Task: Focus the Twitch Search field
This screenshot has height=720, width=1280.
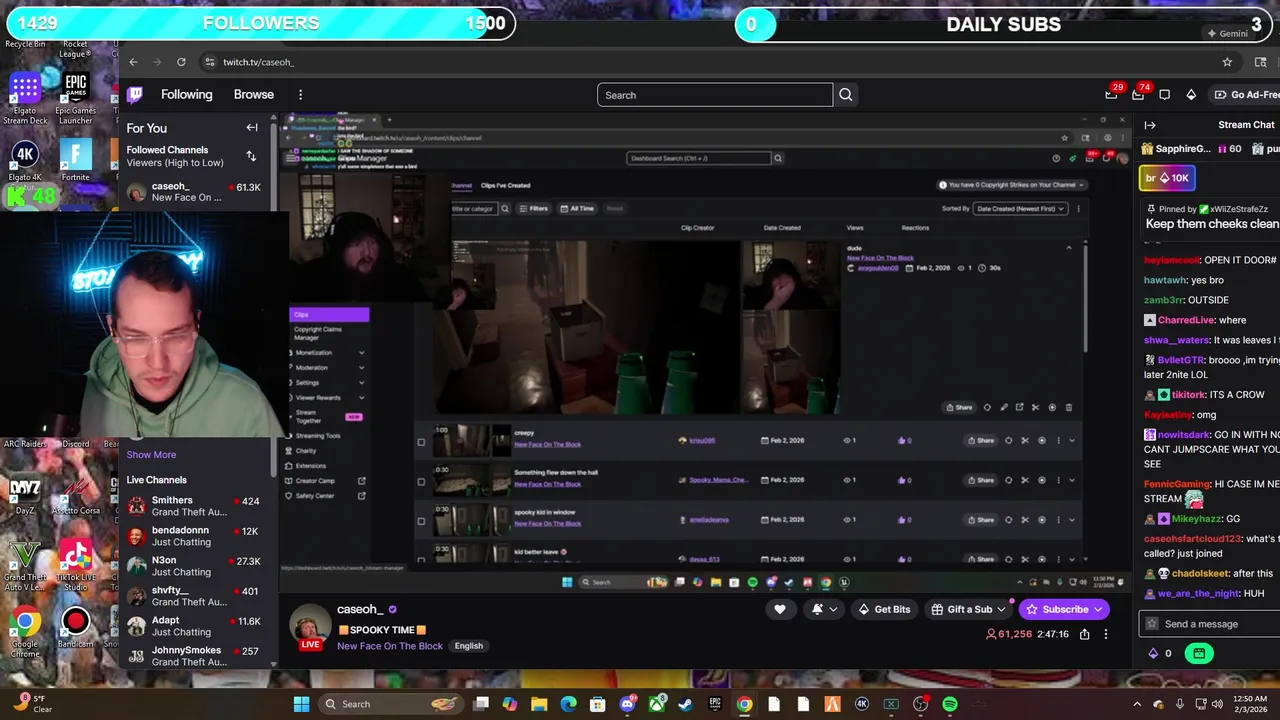Action: point(715,95)
